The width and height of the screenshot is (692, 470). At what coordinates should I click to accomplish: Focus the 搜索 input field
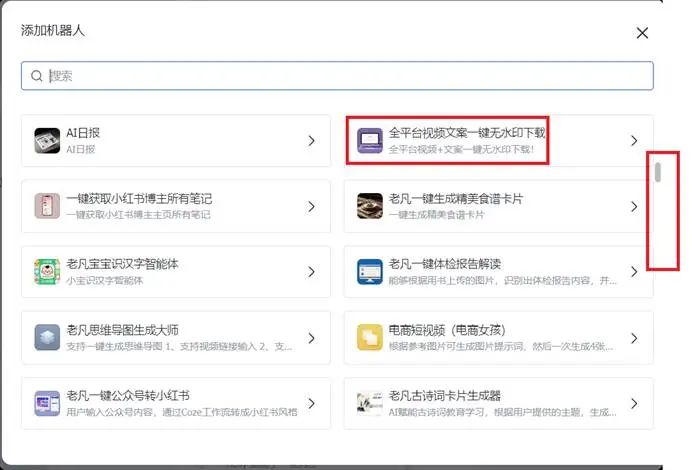point(337,76)
